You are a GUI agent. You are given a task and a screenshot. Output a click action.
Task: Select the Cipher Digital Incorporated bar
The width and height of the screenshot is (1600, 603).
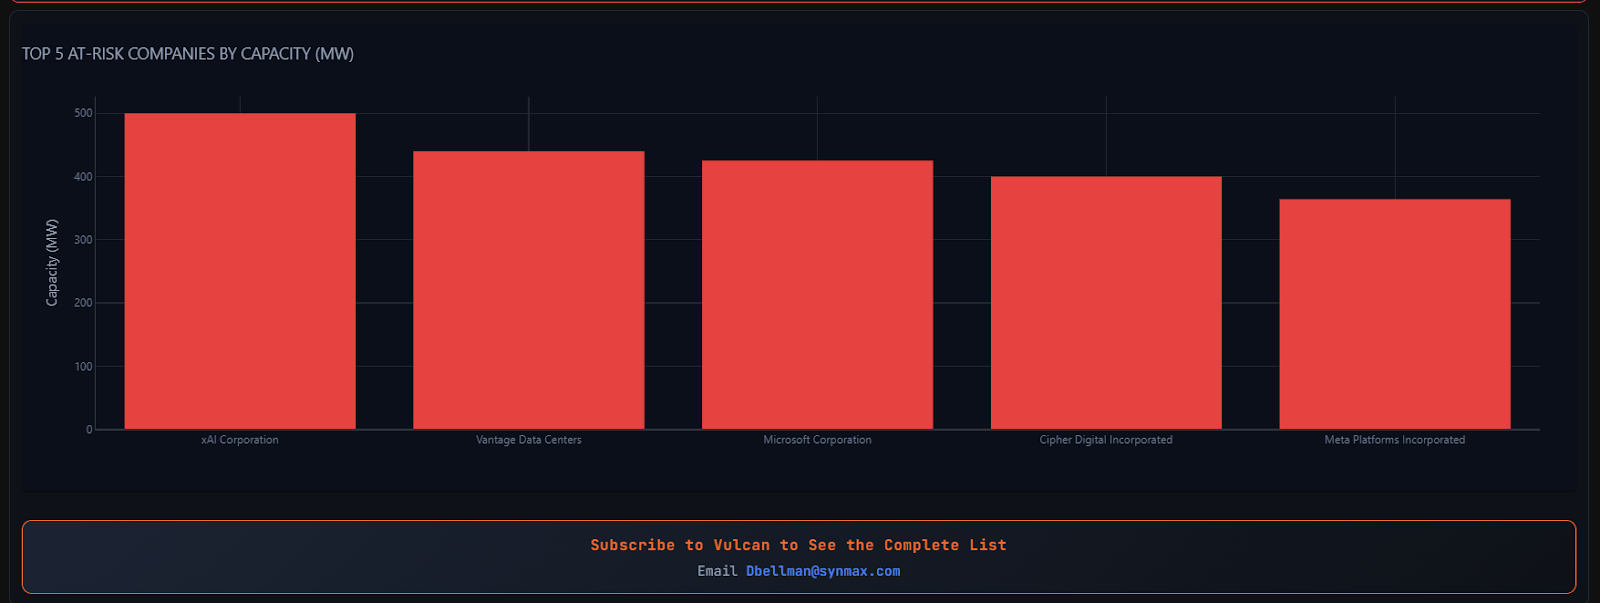(x=1106, y=303)
